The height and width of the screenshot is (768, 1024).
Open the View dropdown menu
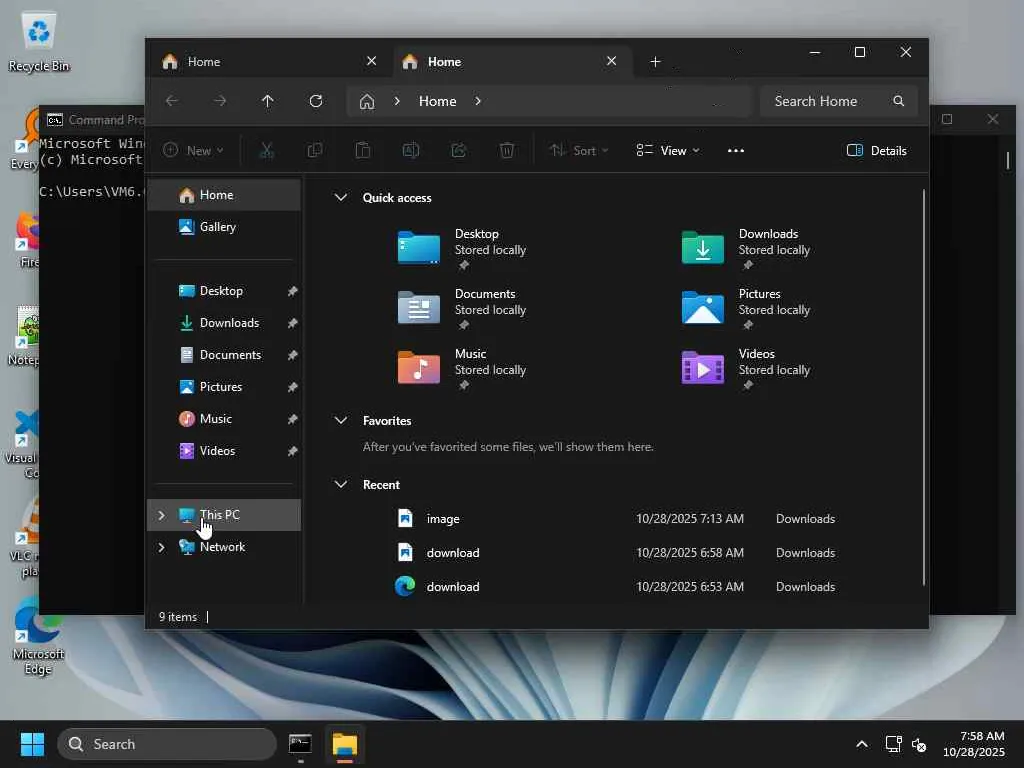tap(668, 151)
